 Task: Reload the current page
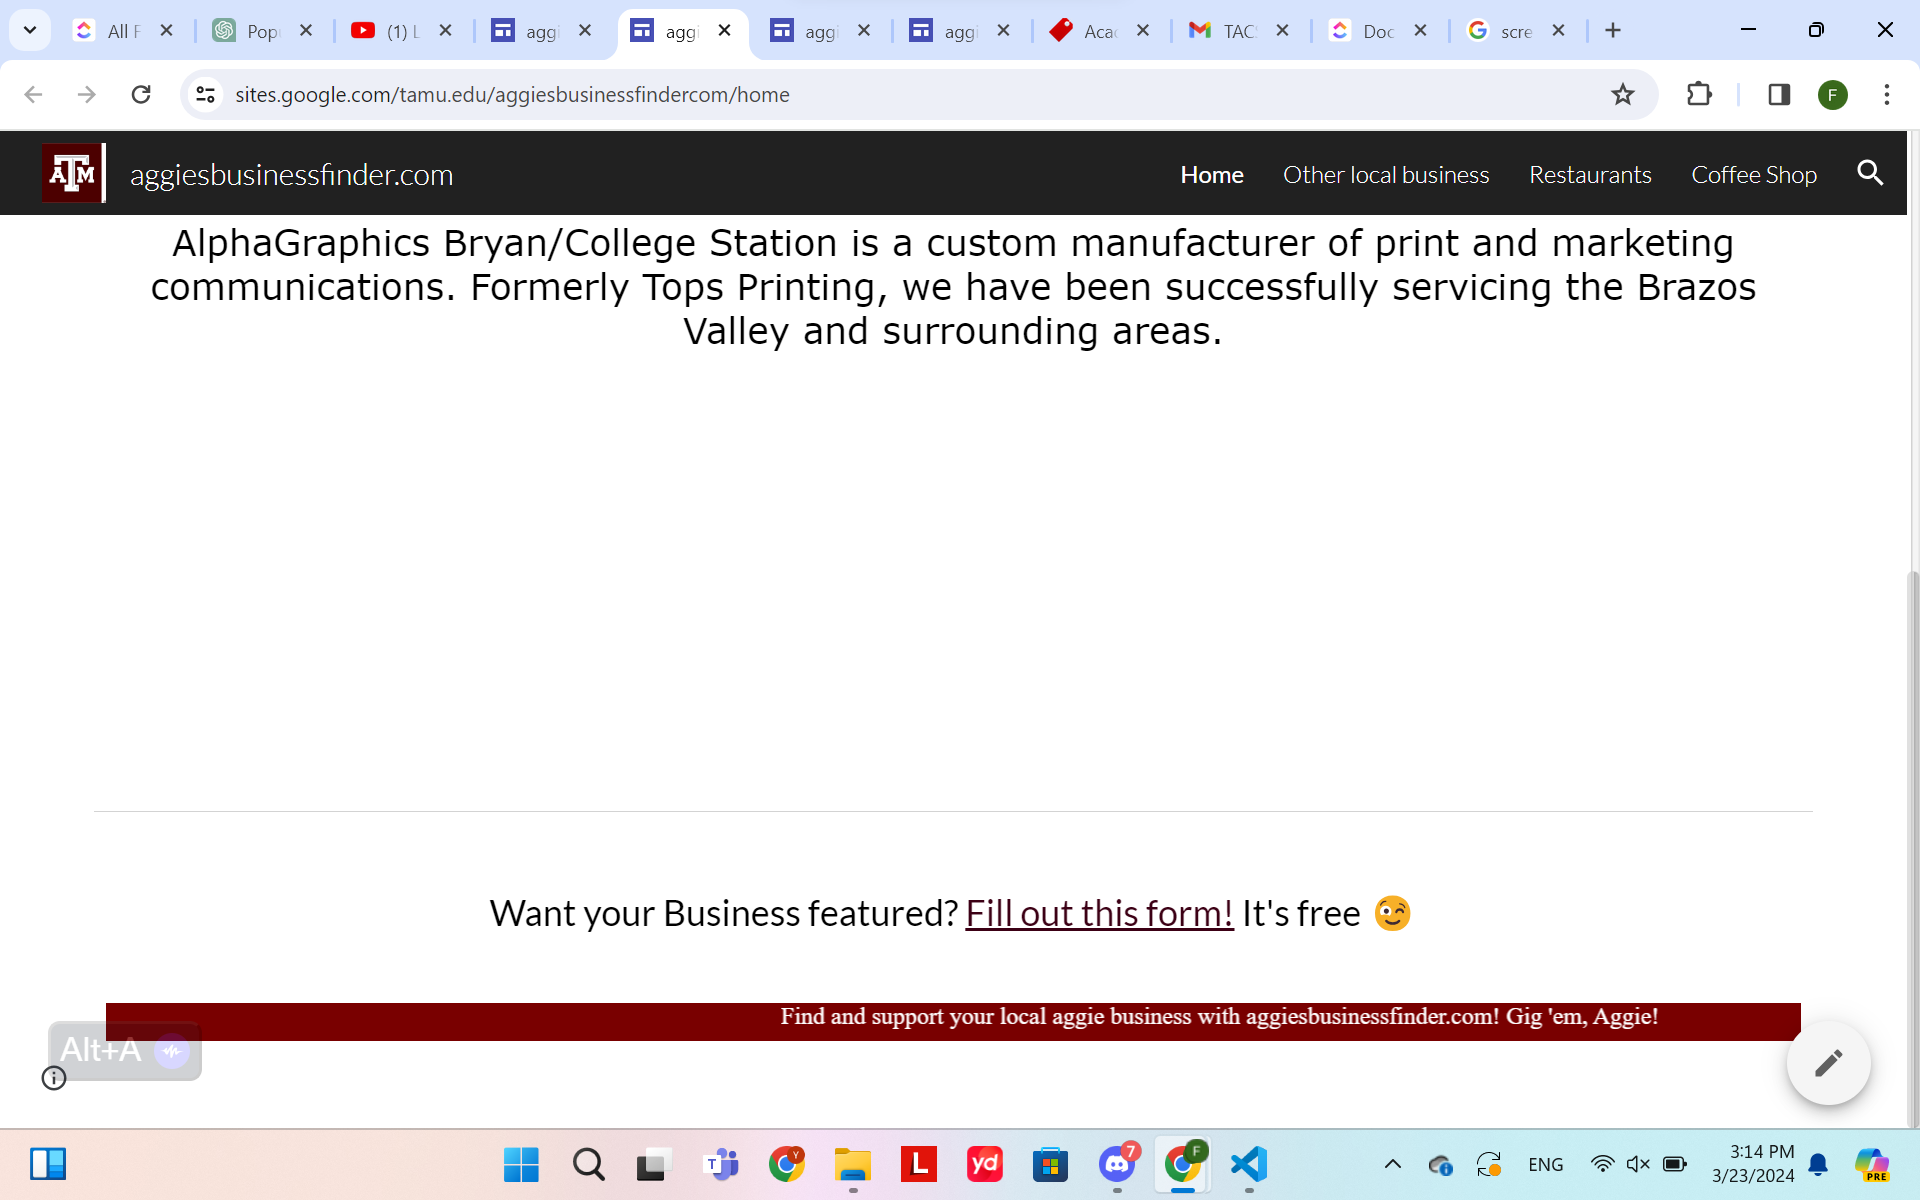(x=141, y=94)
